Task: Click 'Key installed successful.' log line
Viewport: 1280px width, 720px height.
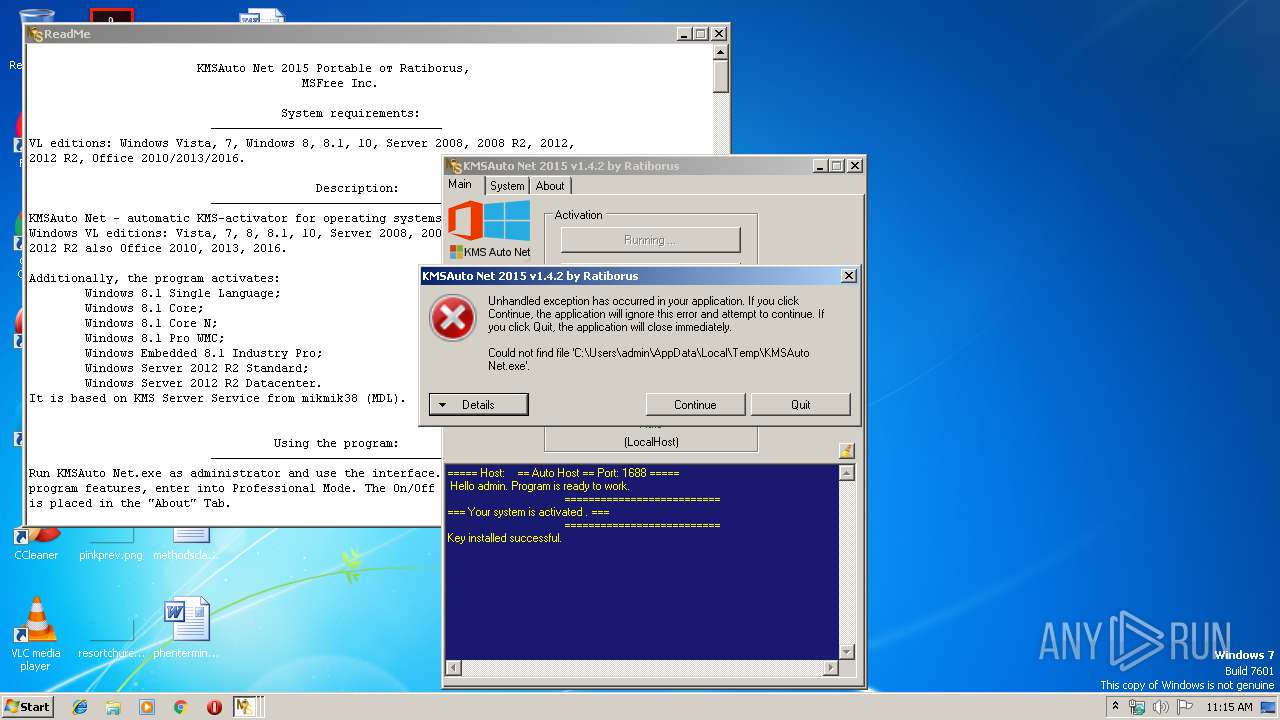Action: click(x=504, y=538)
